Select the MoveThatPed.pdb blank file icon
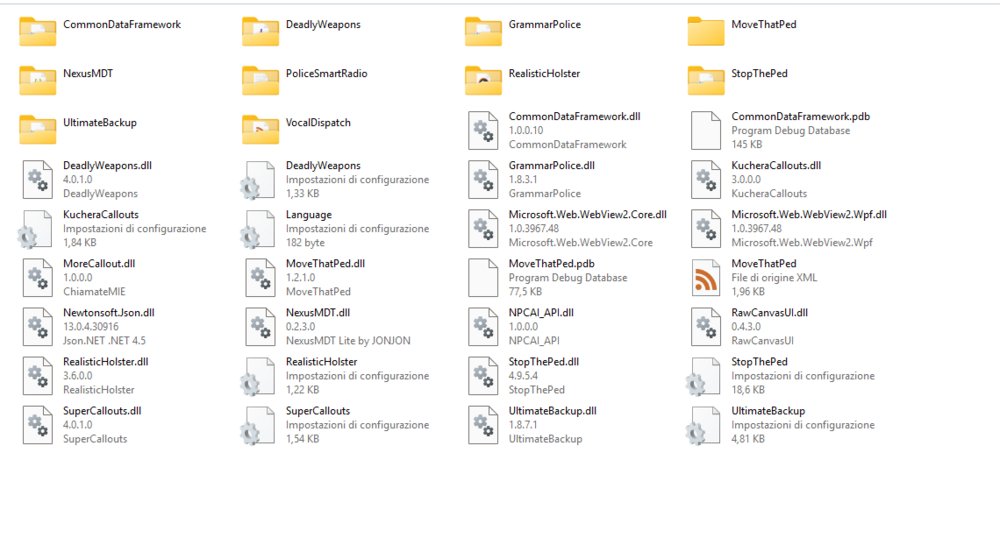 click(483, 277)
